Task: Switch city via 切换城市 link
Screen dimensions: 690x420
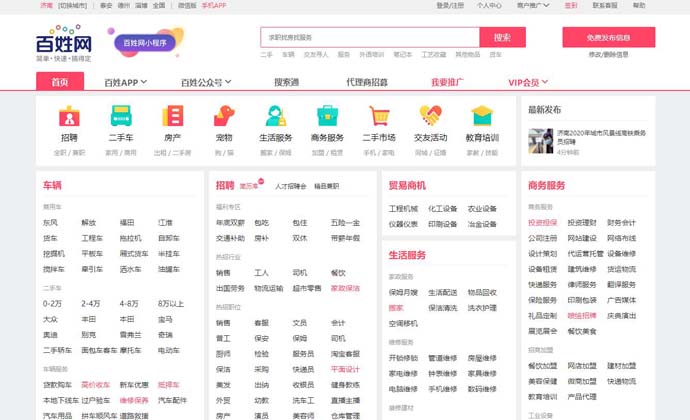Action: [73, 6]
